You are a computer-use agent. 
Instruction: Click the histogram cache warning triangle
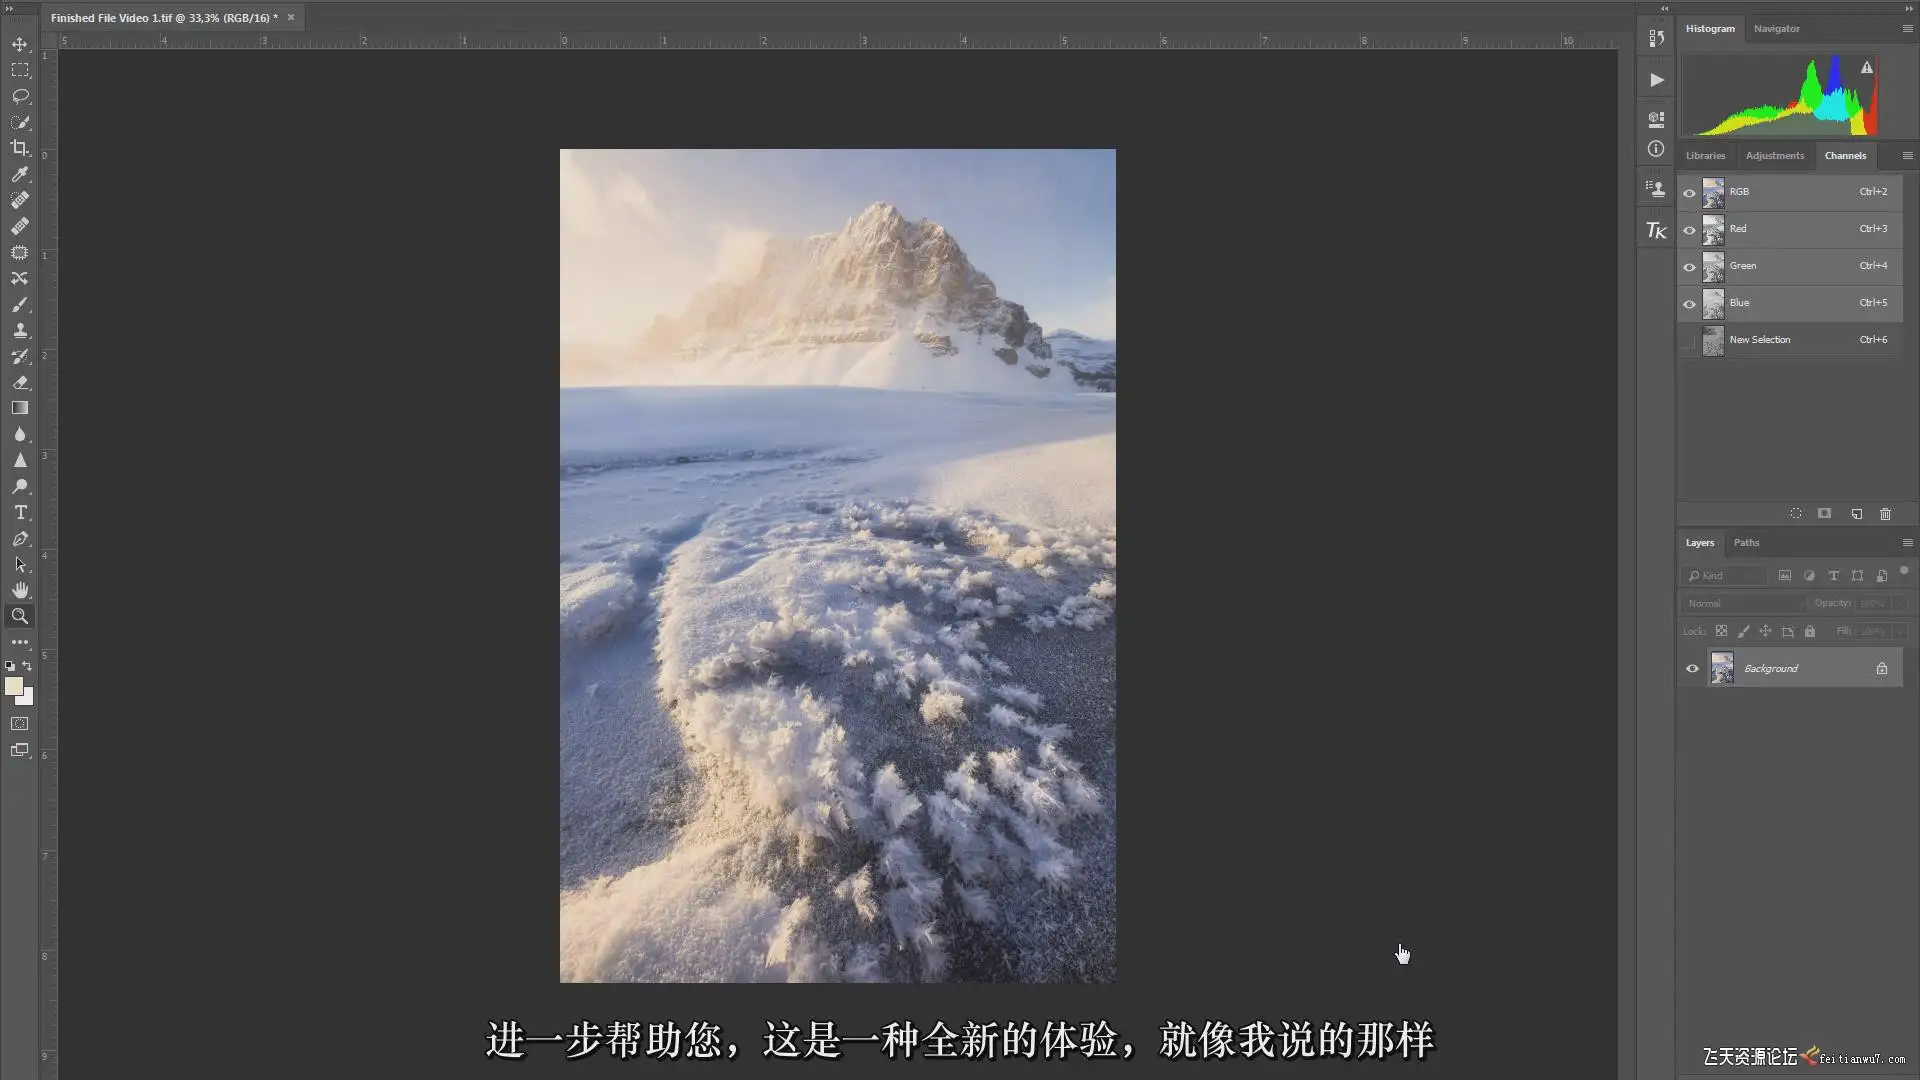pyautogui.click(x=1866, y=68)
